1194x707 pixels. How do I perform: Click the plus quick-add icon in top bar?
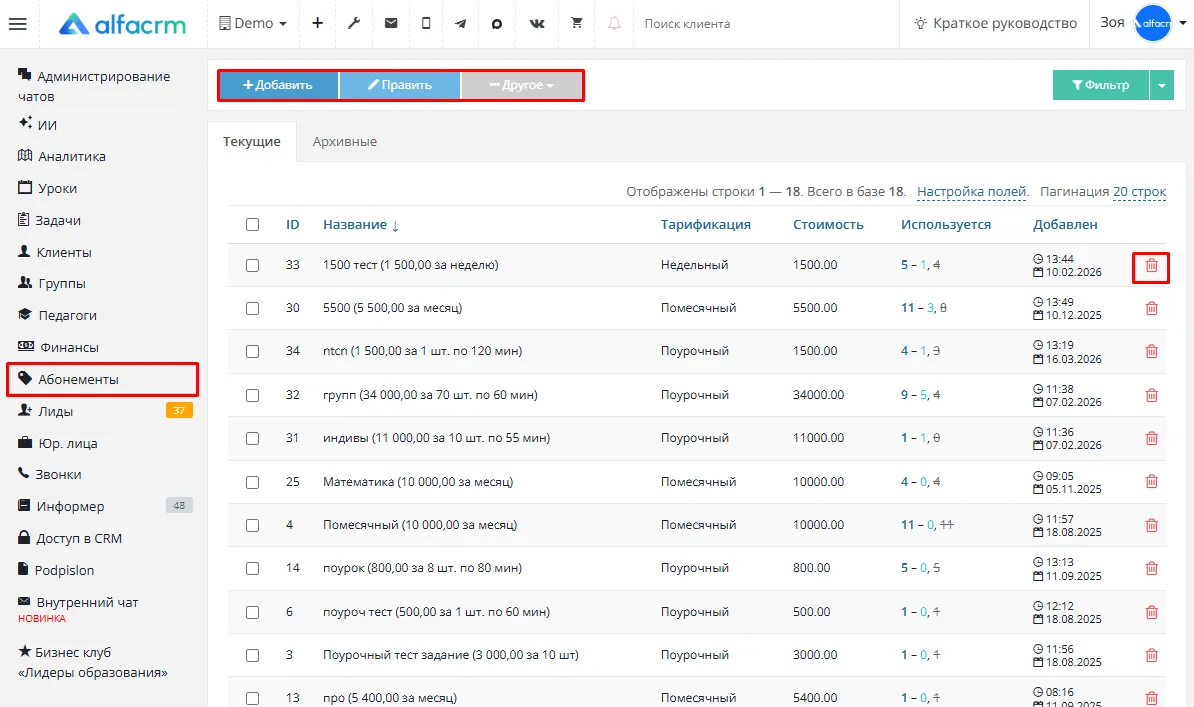click(318, 24)
